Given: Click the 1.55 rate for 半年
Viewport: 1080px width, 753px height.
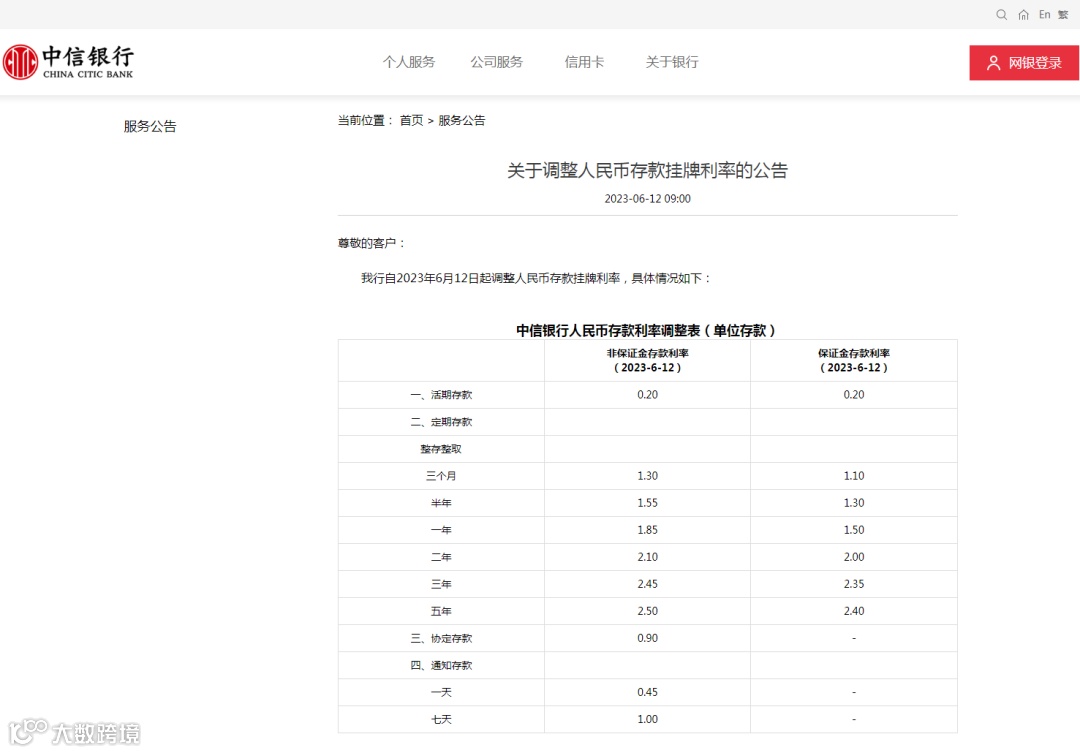Looking at the screenshot, I should [x=647, y=503].
